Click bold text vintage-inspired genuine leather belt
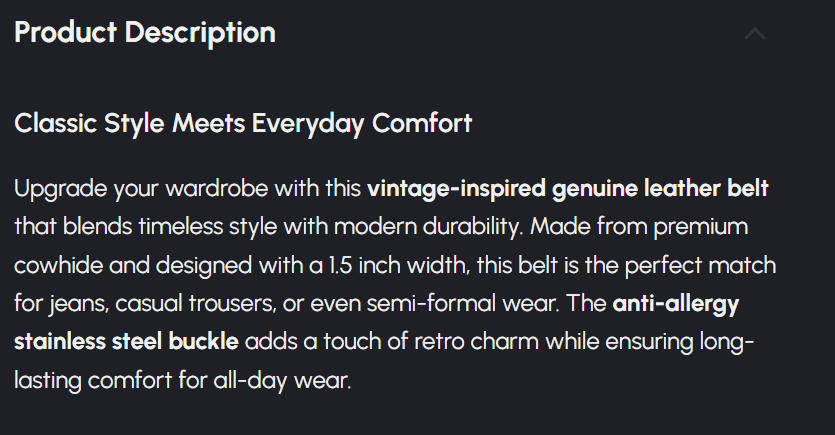835x435 pixels. pos(567,188)
